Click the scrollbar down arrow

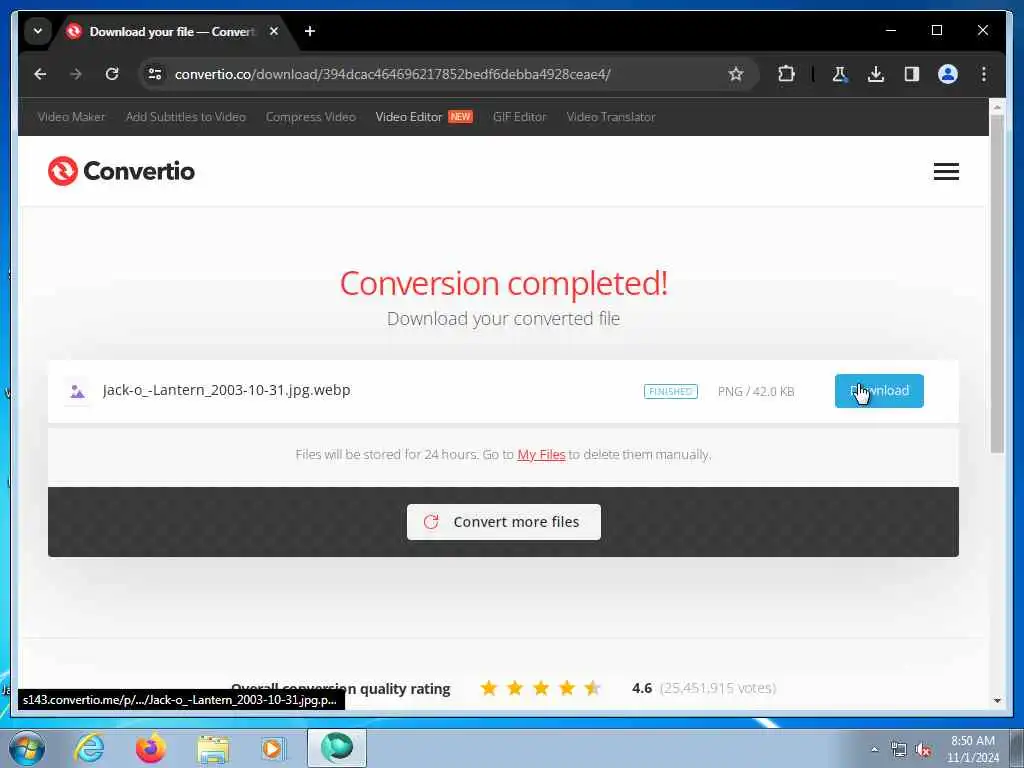[x=997, y=701]
